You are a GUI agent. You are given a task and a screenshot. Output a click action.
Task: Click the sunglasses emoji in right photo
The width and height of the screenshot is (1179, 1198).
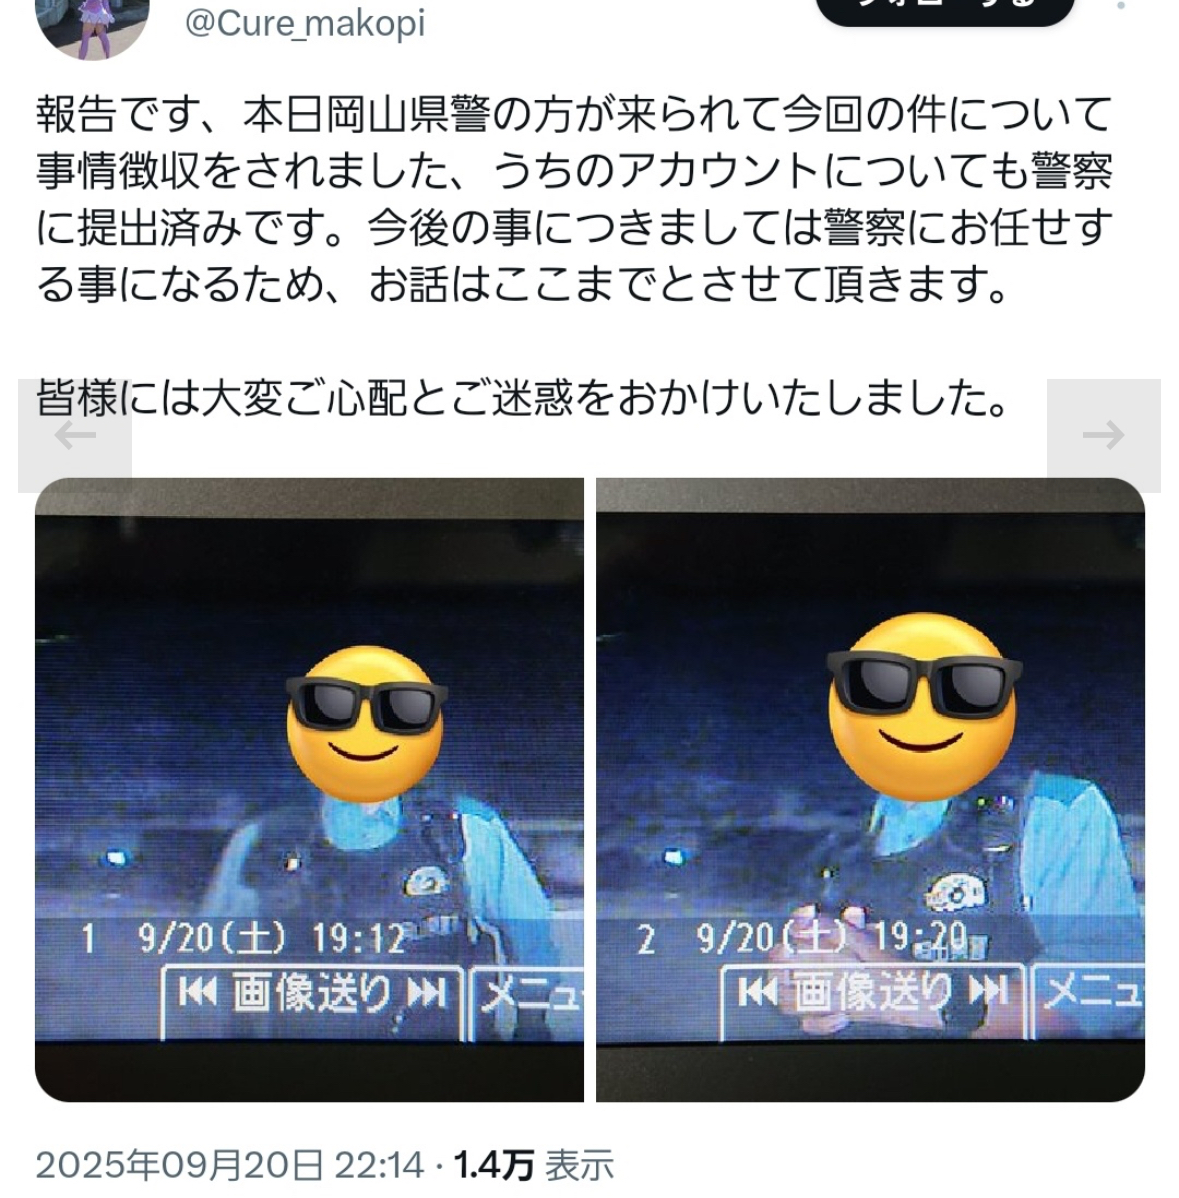[x=923, y=706]
